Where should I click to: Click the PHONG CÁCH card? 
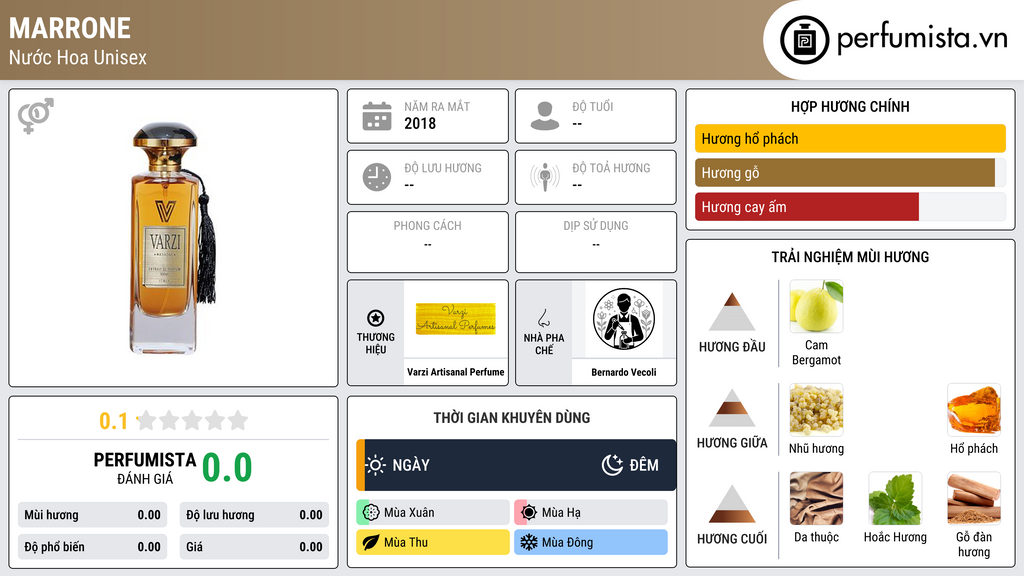point(428,242)
